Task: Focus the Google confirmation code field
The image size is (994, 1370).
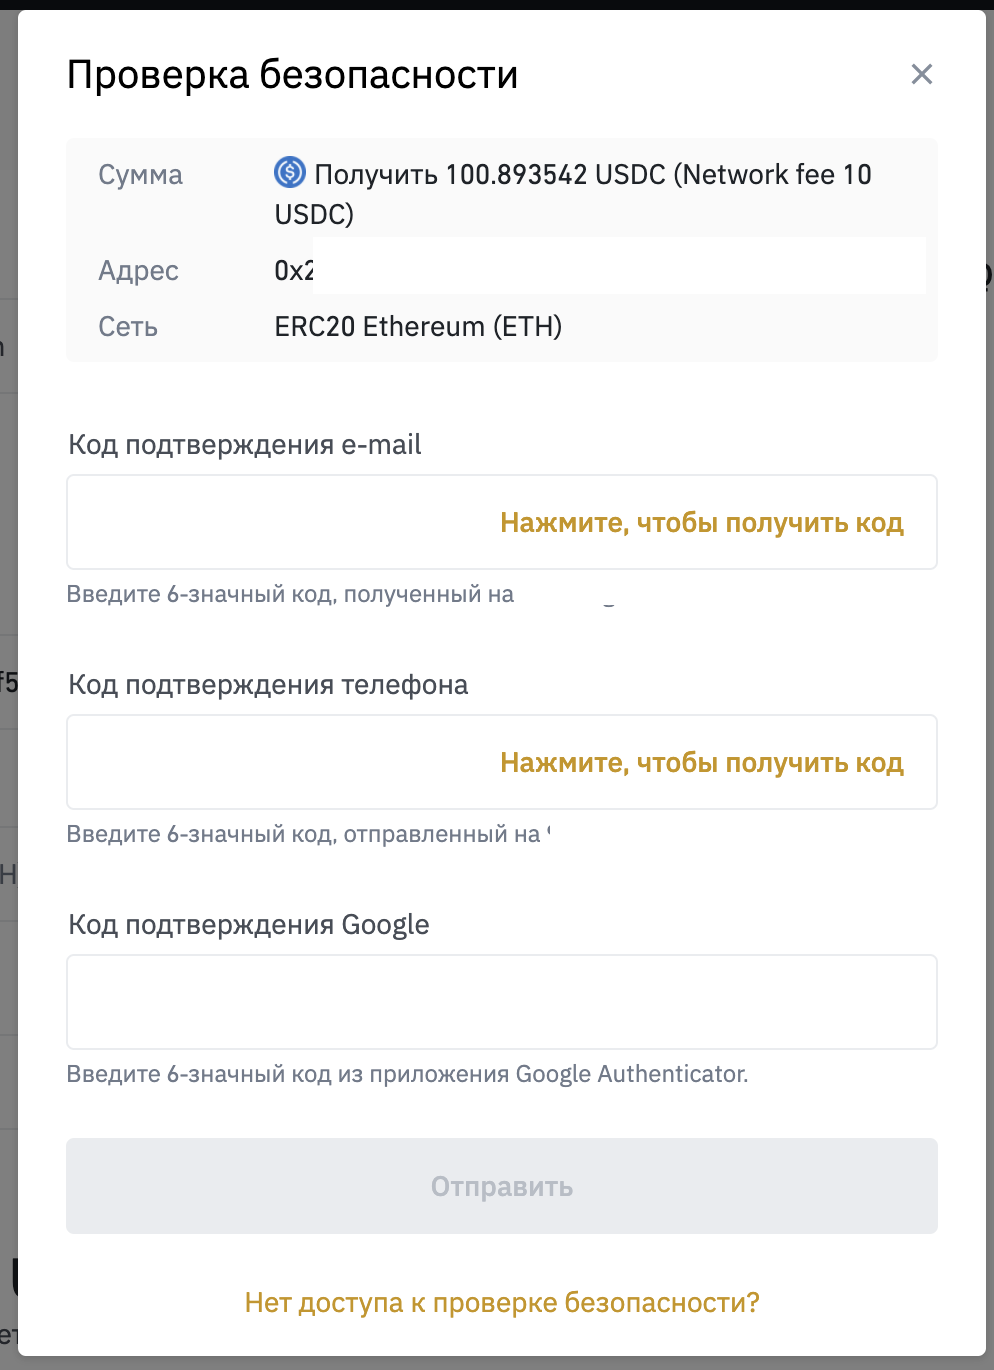Action: 502,1002
